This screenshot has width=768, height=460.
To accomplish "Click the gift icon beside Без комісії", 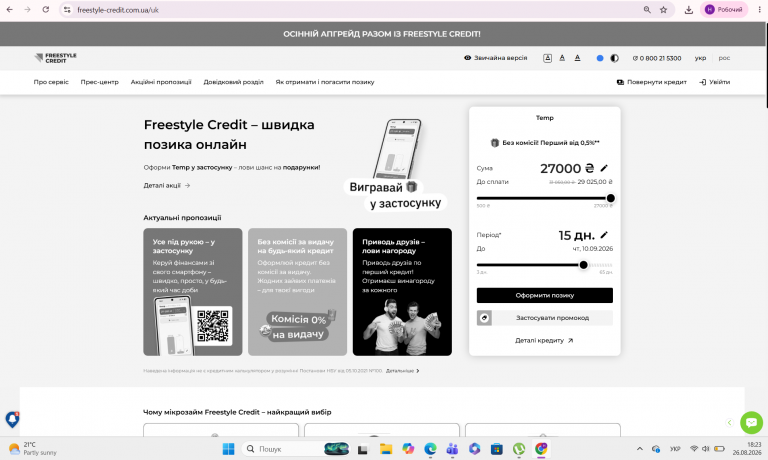I will click(495, 143).
